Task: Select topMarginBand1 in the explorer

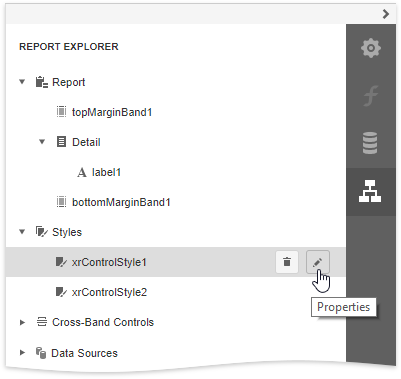Action: click(x=112, y=112)
